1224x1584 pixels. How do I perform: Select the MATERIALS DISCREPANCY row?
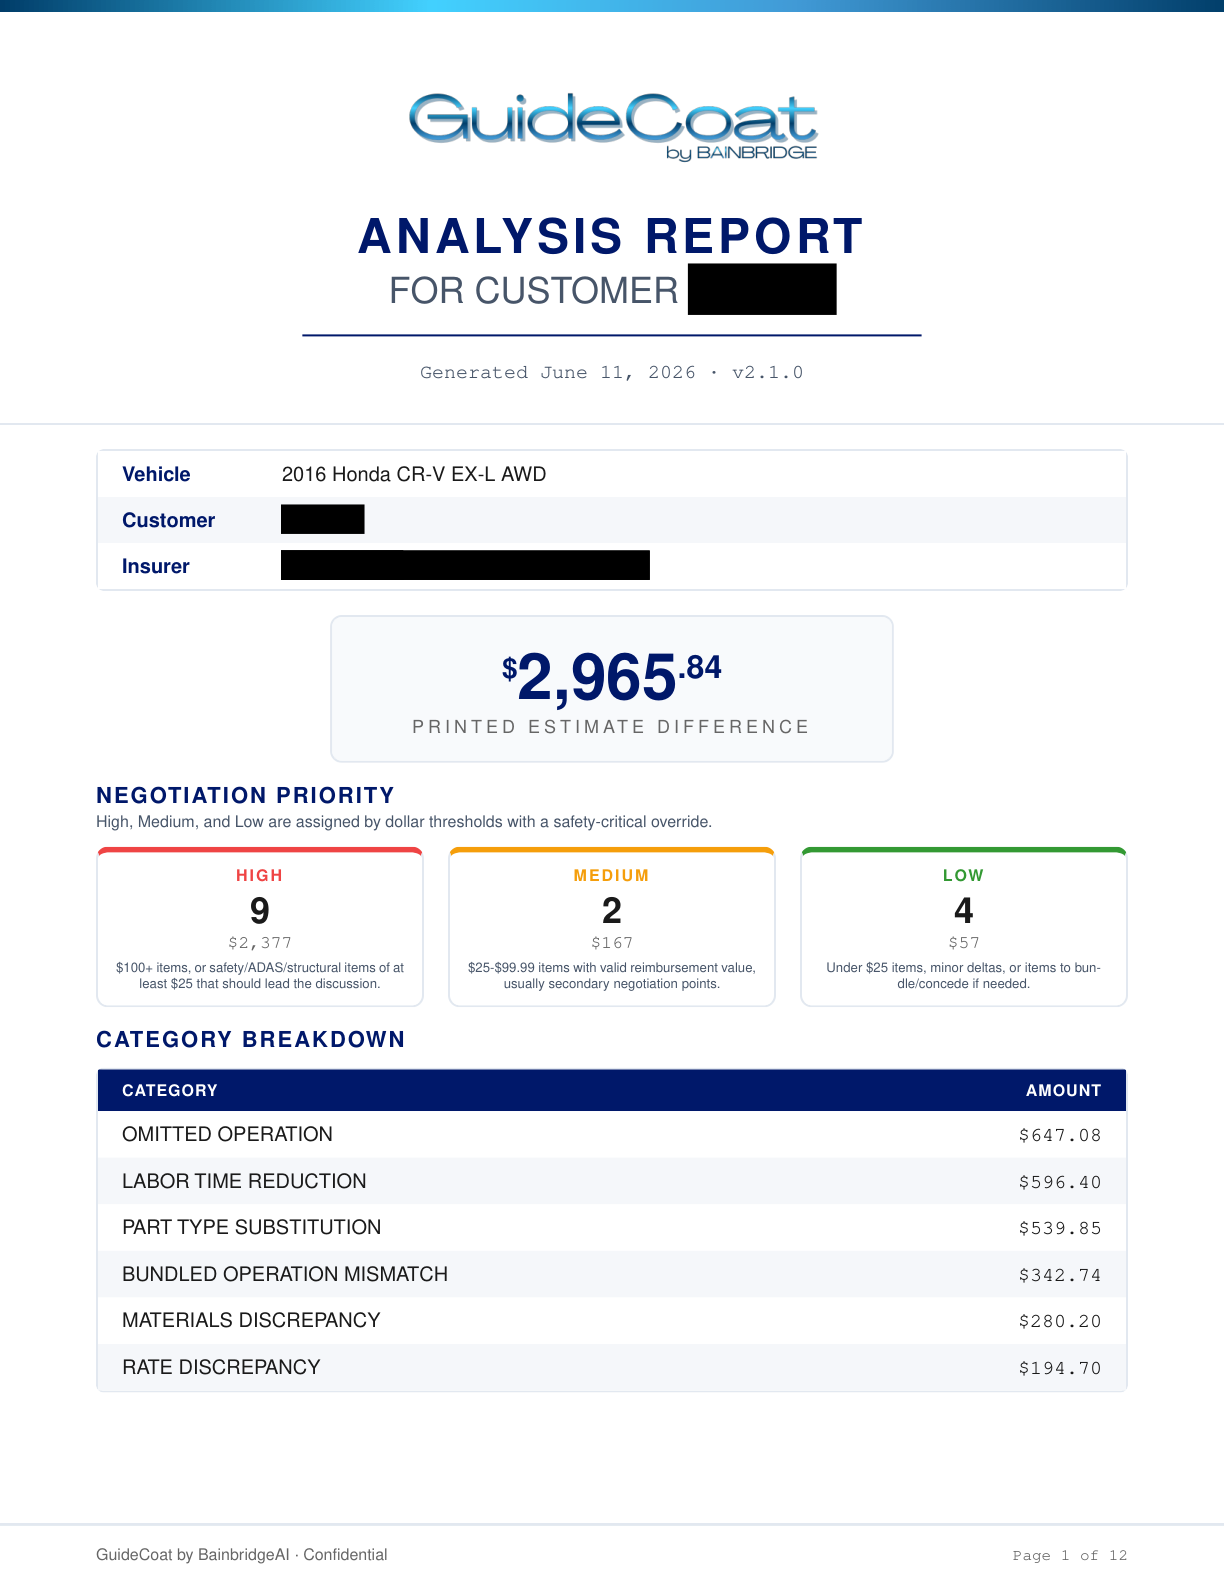coord(612,1320)
